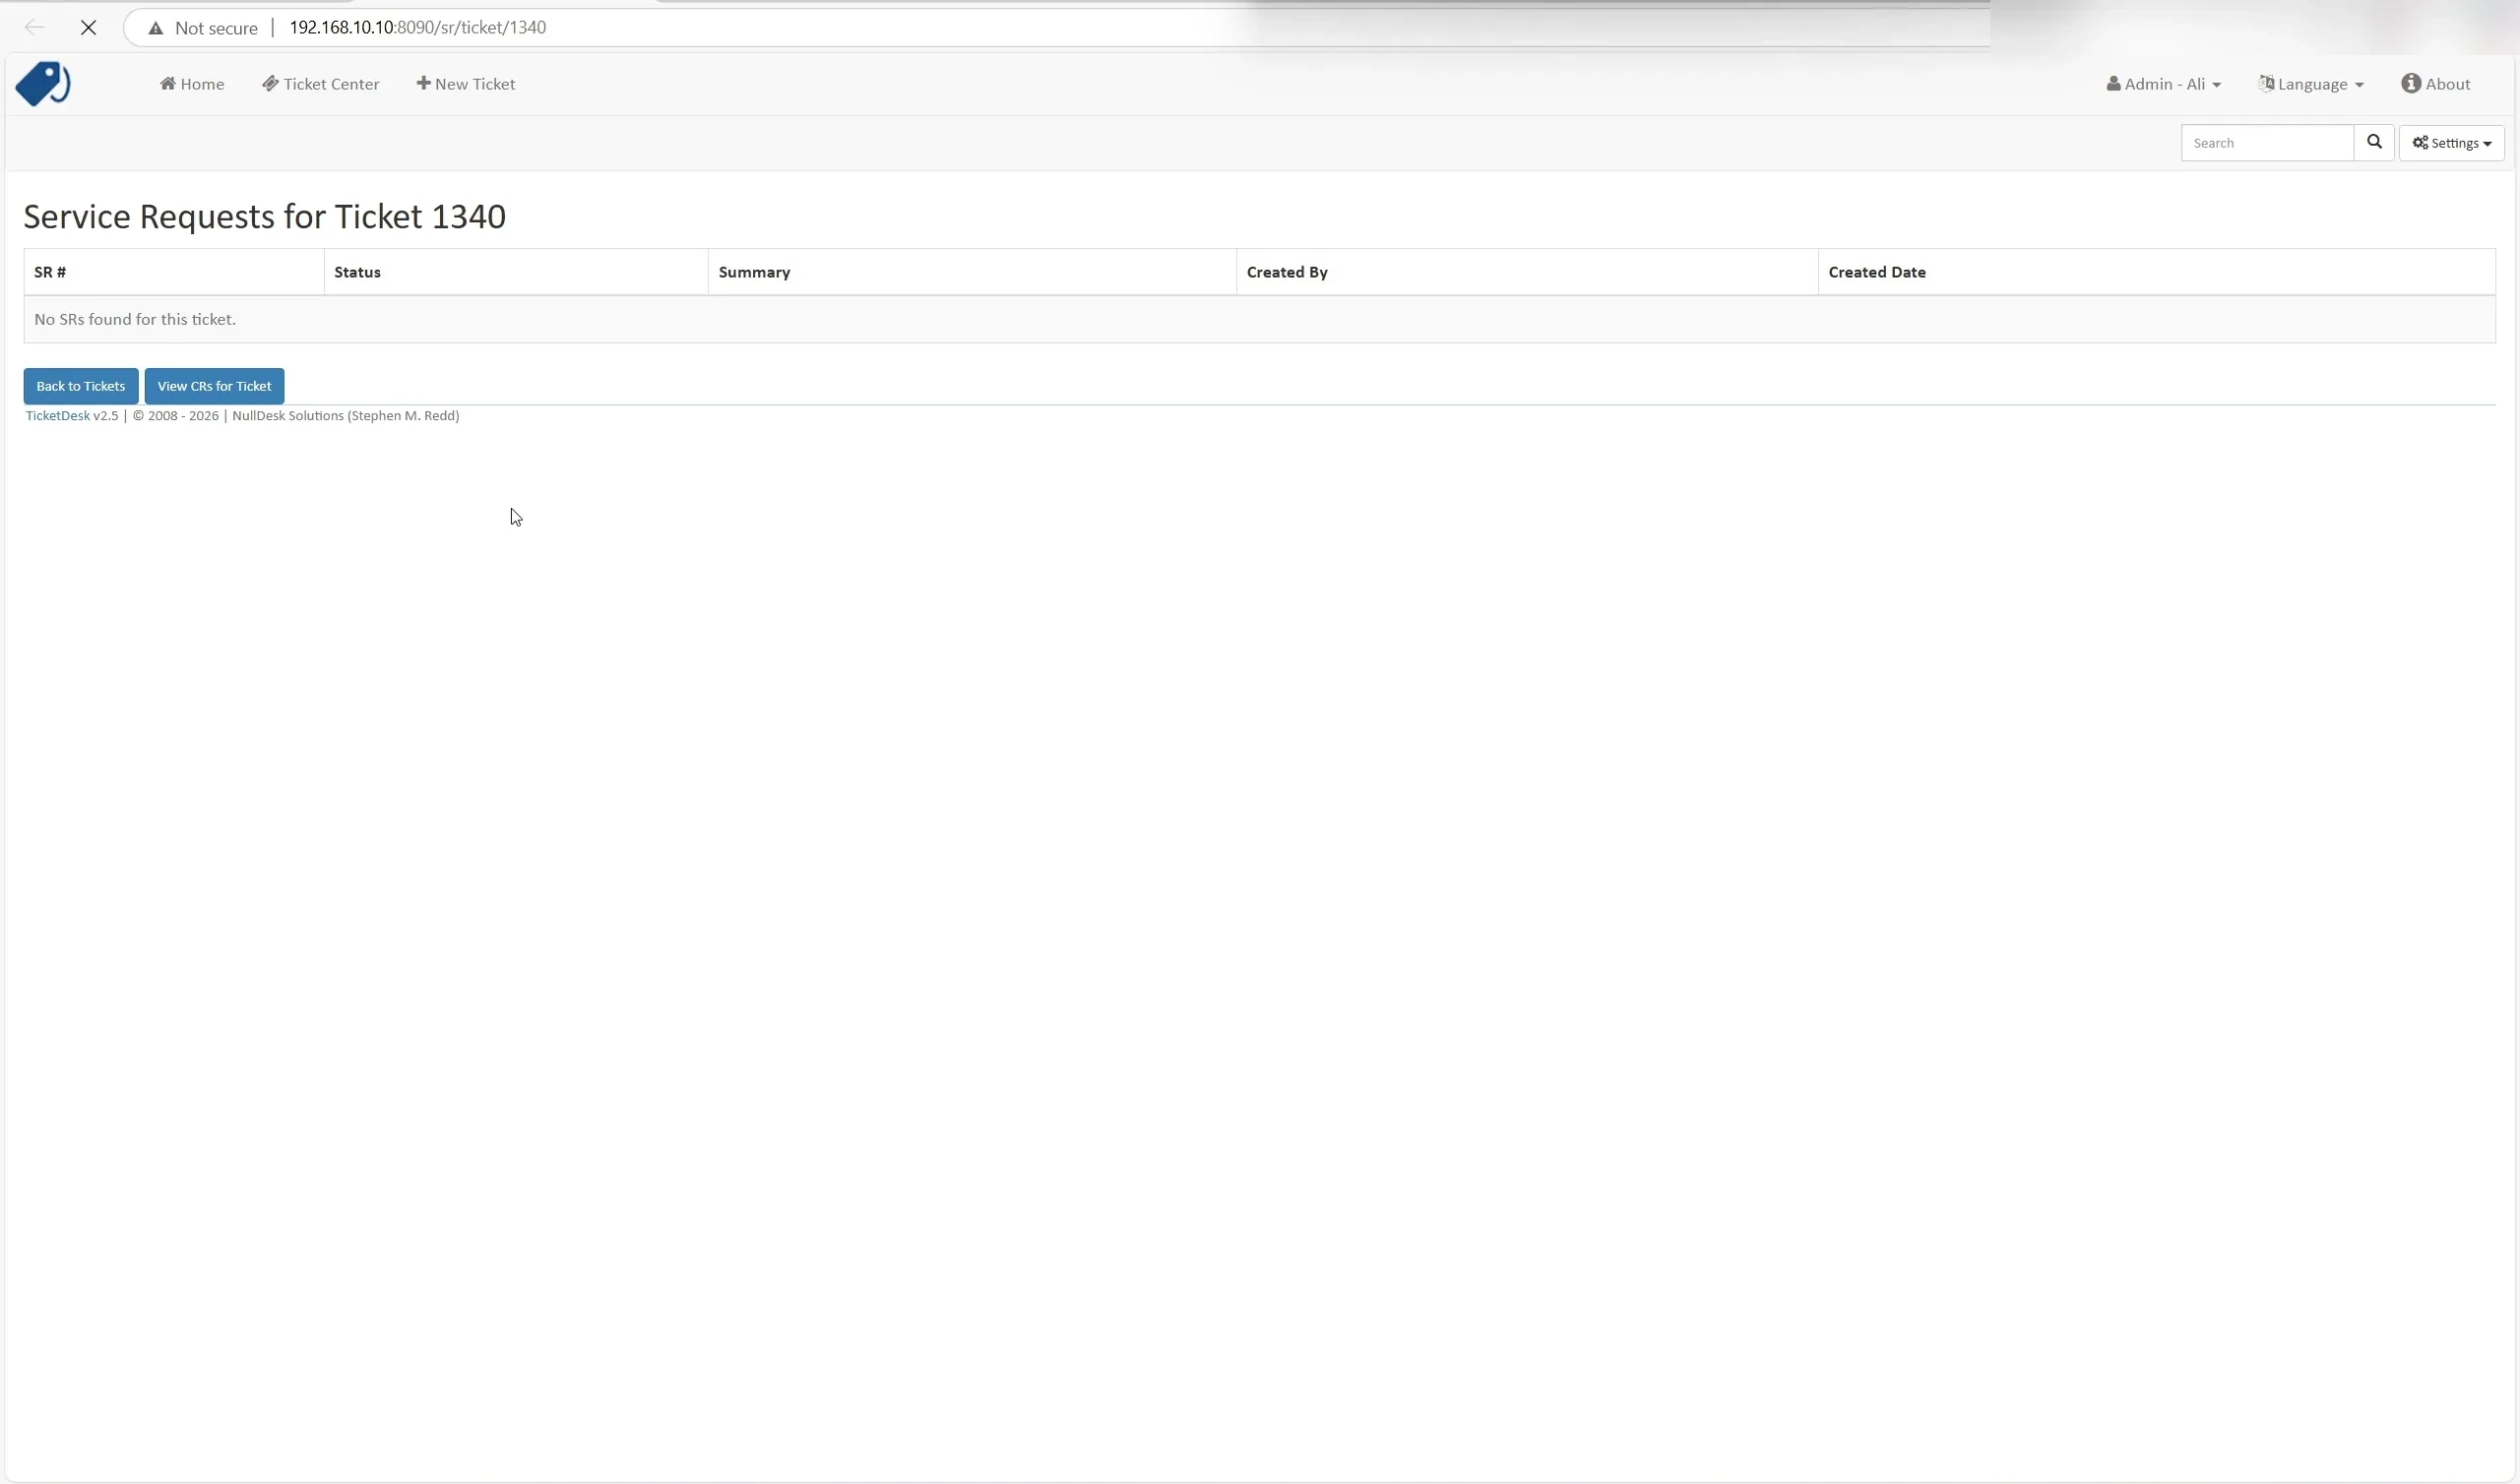Click View CRs for Ticket button
2520x1484 pixels.
coord(214,386)
